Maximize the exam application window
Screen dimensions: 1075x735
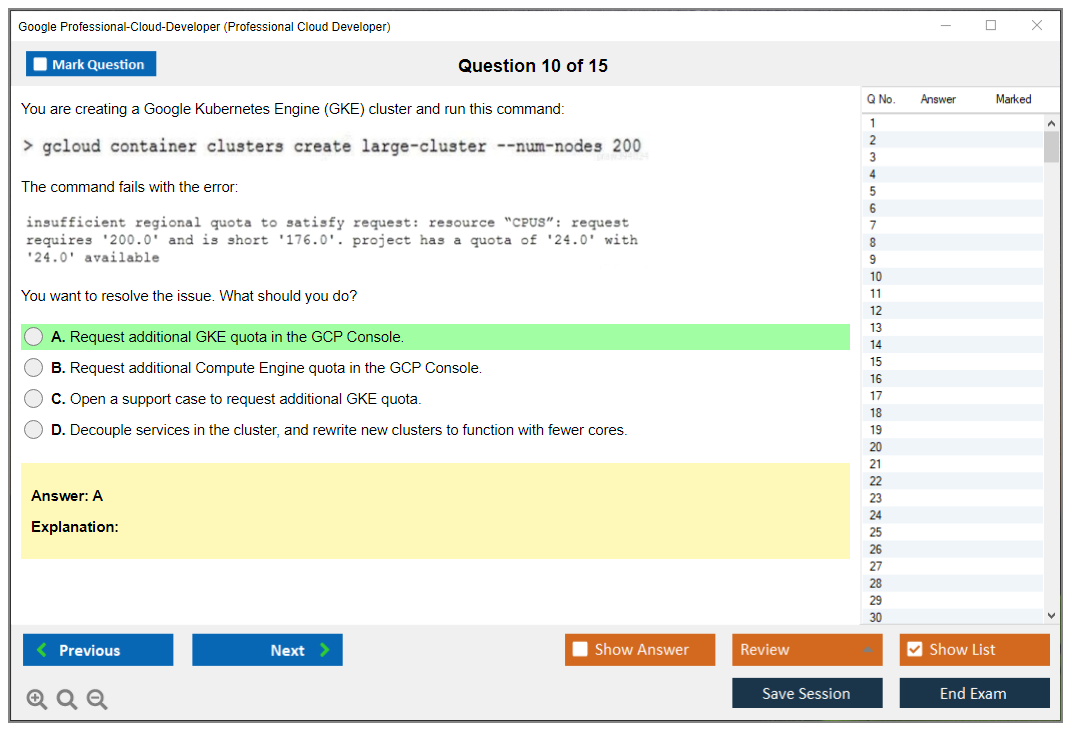click(991, 26)
